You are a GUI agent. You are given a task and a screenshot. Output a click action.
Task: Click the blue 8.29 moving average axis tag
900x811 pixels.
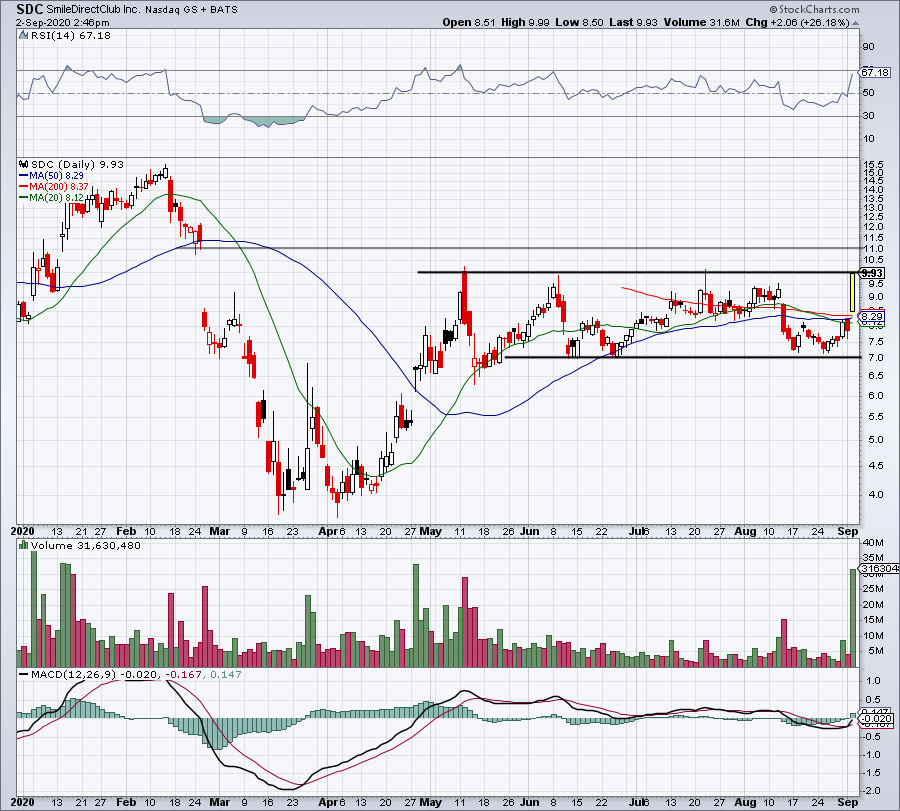872,316
